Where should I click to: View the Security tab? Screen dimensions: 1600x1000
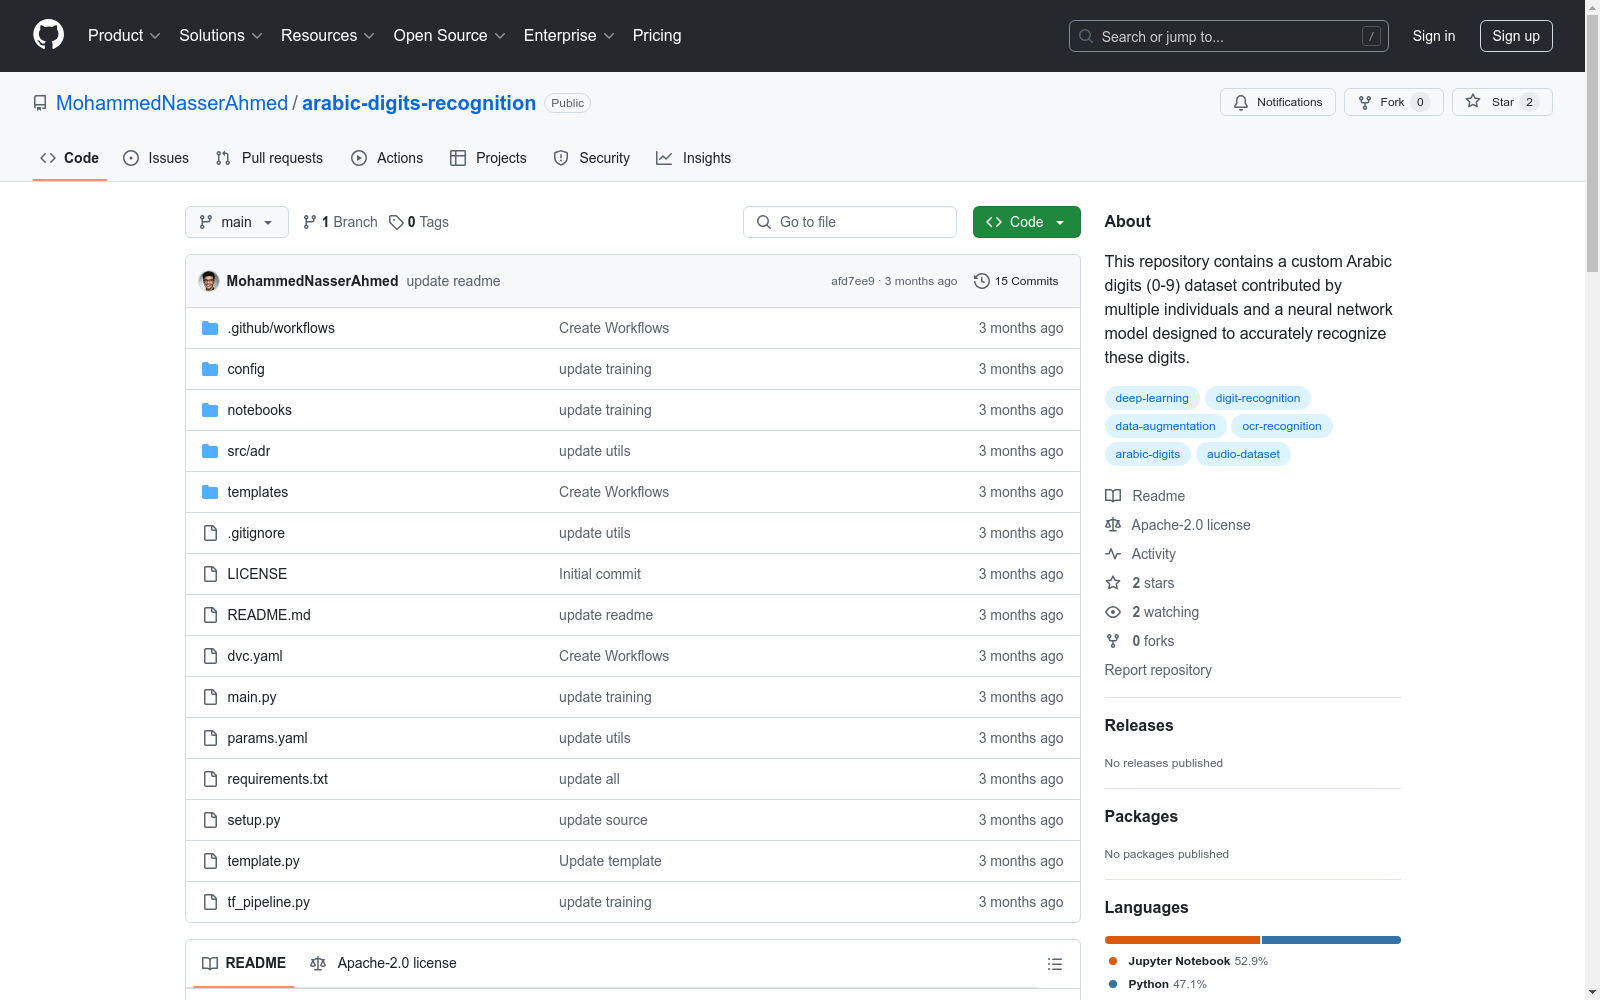(x=592, y=158)
